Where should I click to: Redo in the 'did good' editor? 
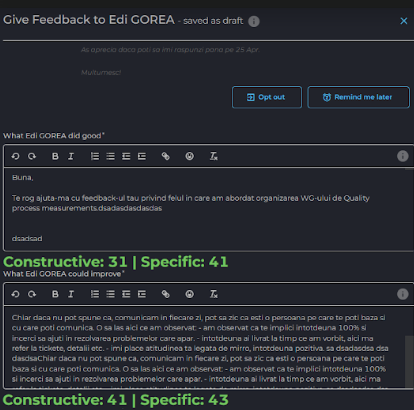pos(32,156)
